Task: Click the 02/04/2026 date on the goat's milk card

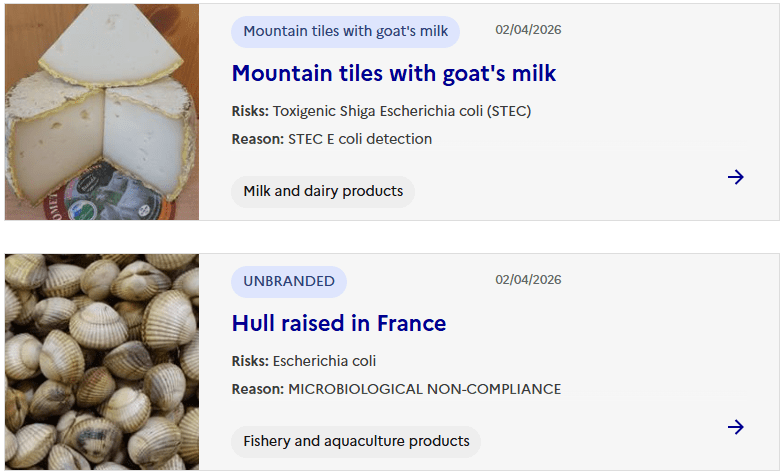Action: [528, 30]
